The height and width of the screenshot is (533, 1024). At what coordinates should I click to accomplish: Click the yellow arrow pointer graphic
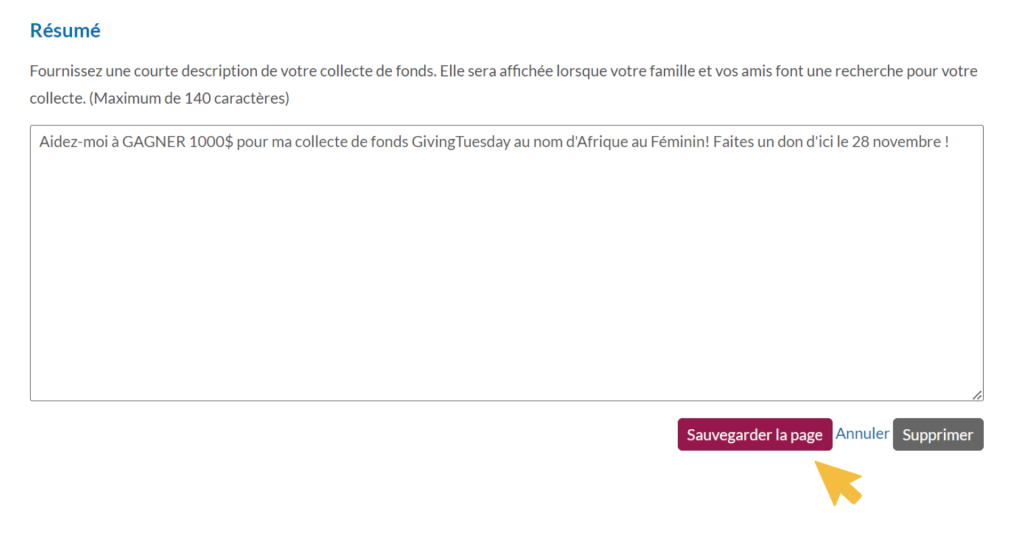[838, 481]
